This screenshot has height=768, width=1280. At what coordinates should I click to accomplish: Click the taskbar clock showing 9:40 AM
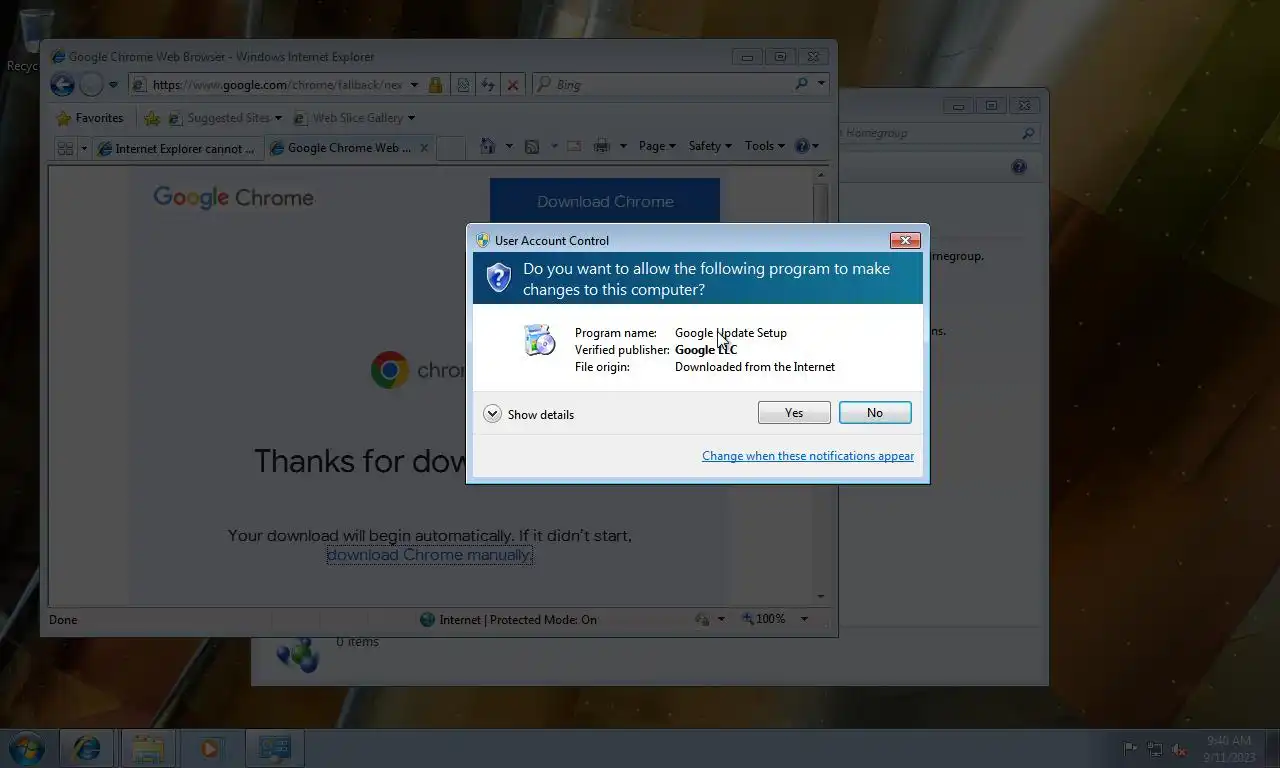point(1229,749)
